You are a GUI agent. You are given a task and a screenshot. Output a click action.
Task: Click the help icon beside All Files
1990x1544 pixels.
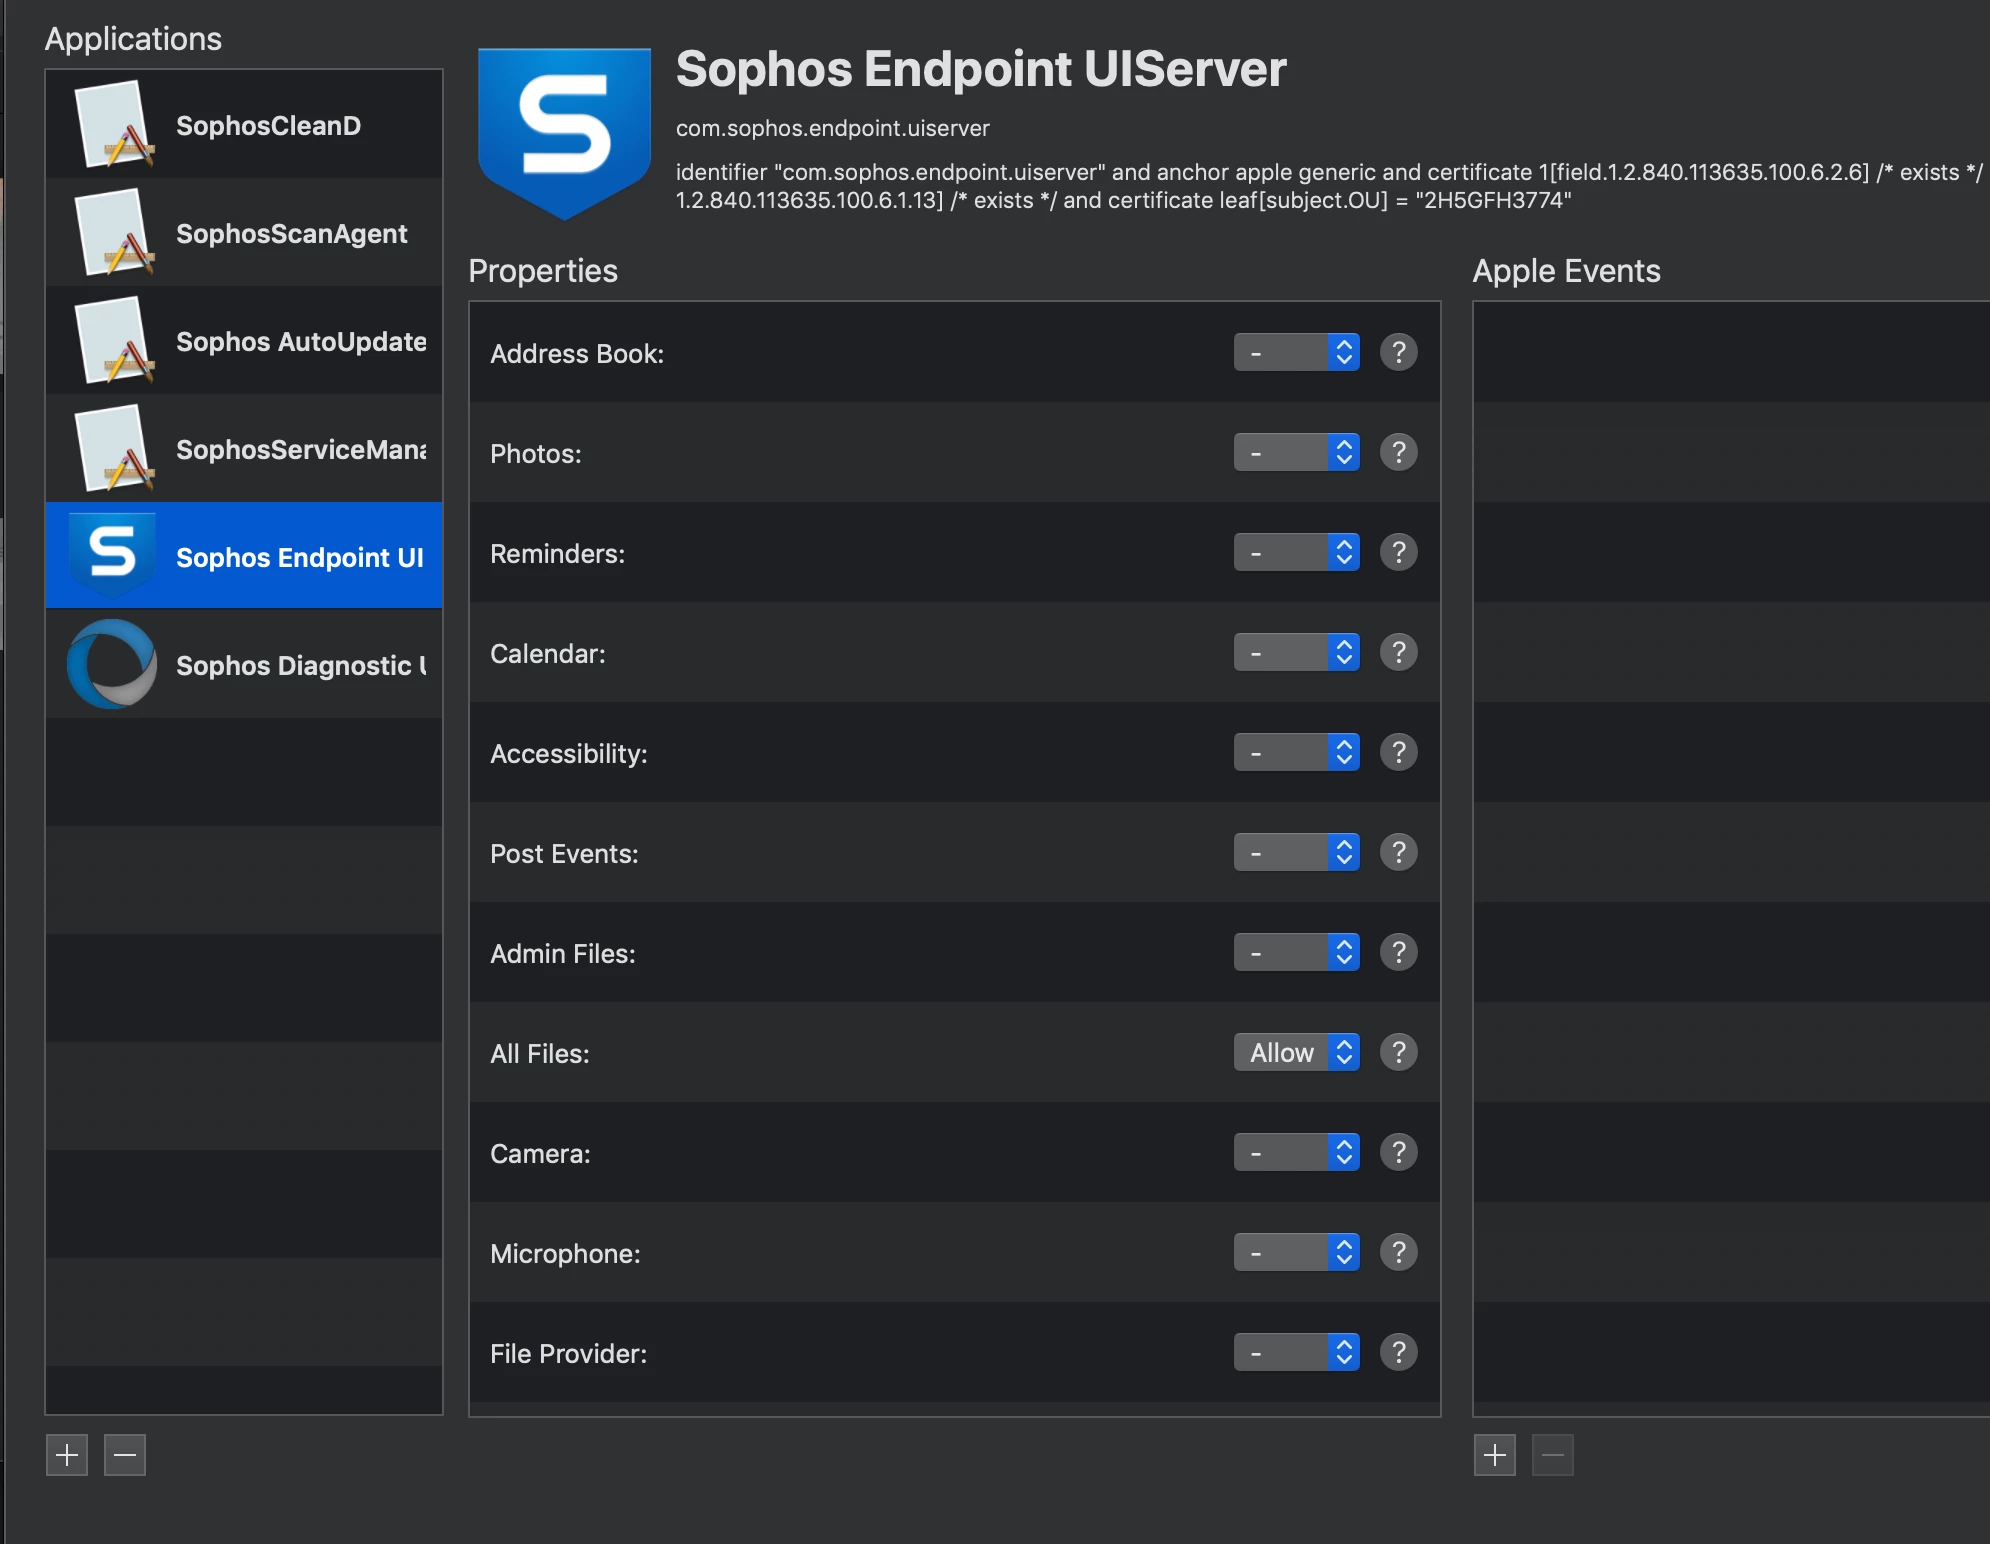[1398, 1052]
